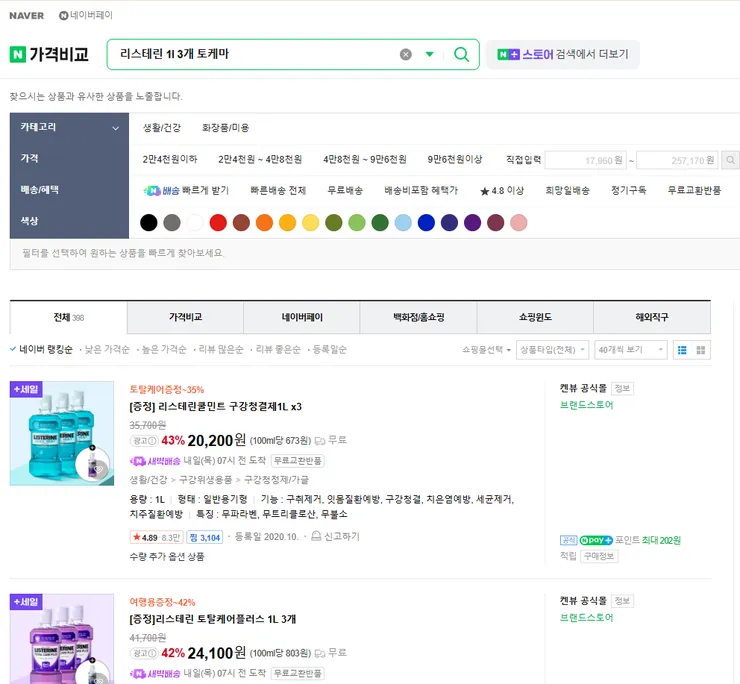Sort by 리뷰 좋은순

coord(278,349)
